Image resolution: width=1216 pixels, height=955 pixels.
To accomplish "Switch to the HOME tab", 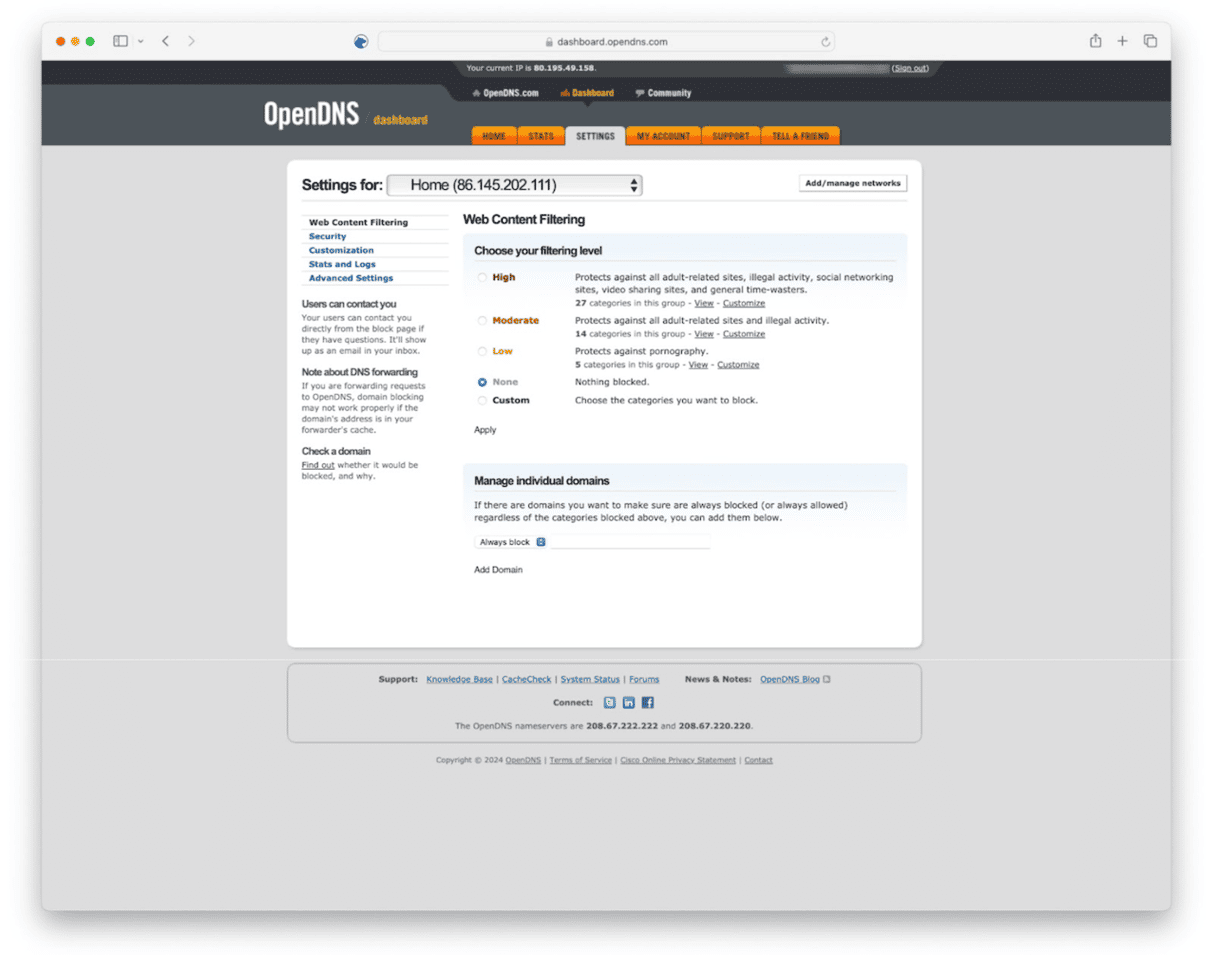I will click(x=494, y=136).
